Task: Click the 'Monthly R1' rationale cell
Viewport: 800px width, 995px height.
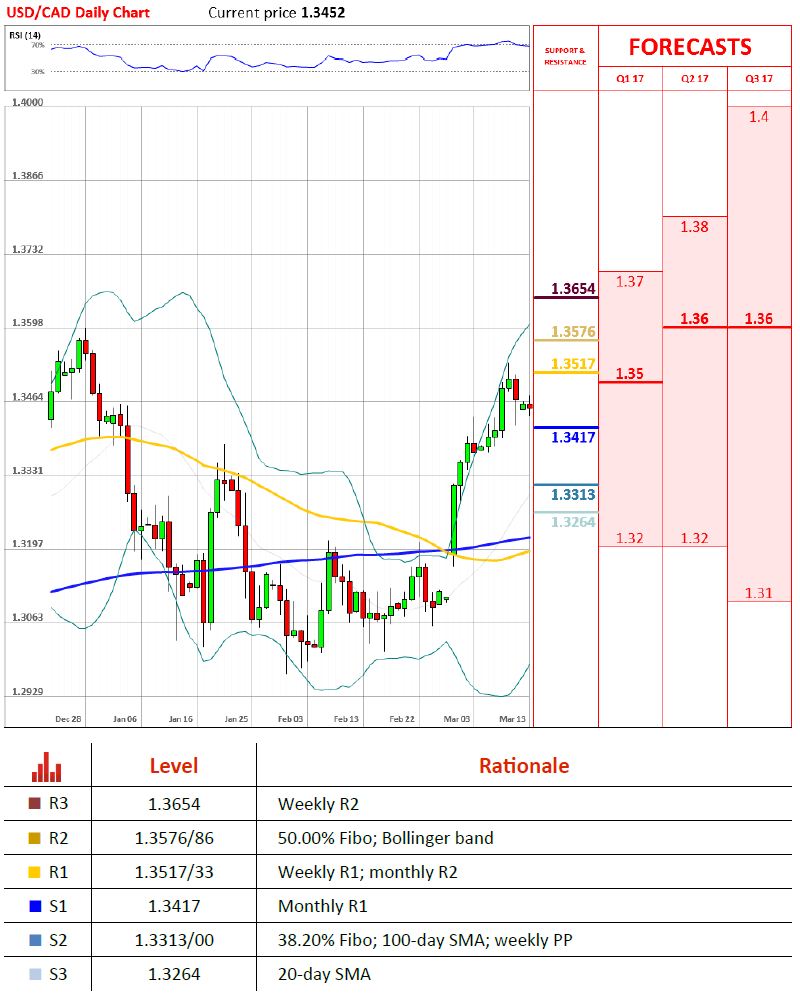Action: pyautogui.click(x=323, y=906)
